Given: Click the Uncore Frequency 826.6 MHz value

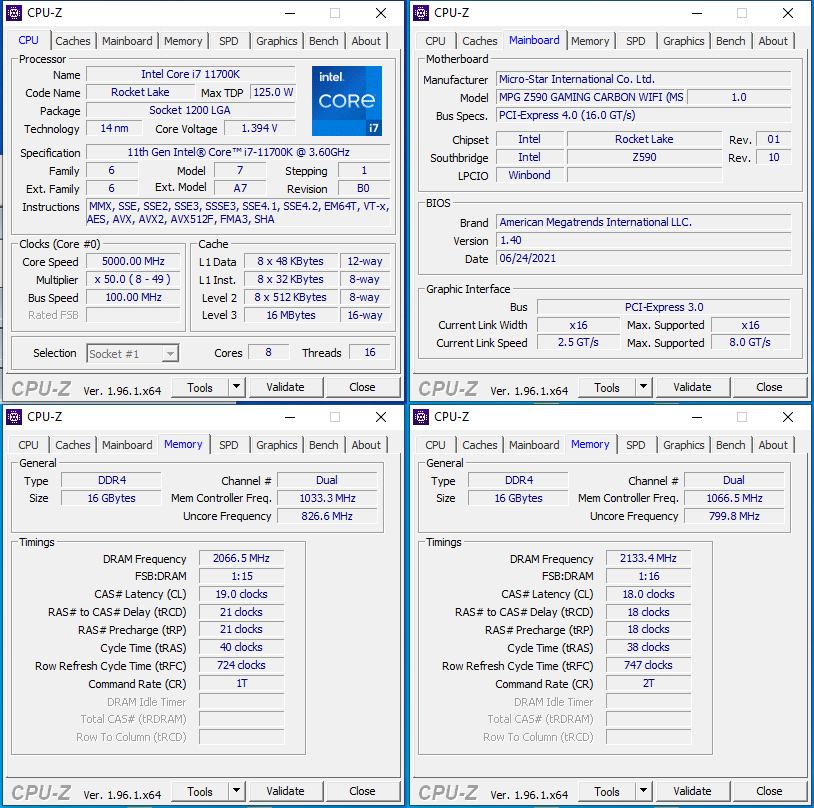Looking at the screenshot, I should point(327,516).
